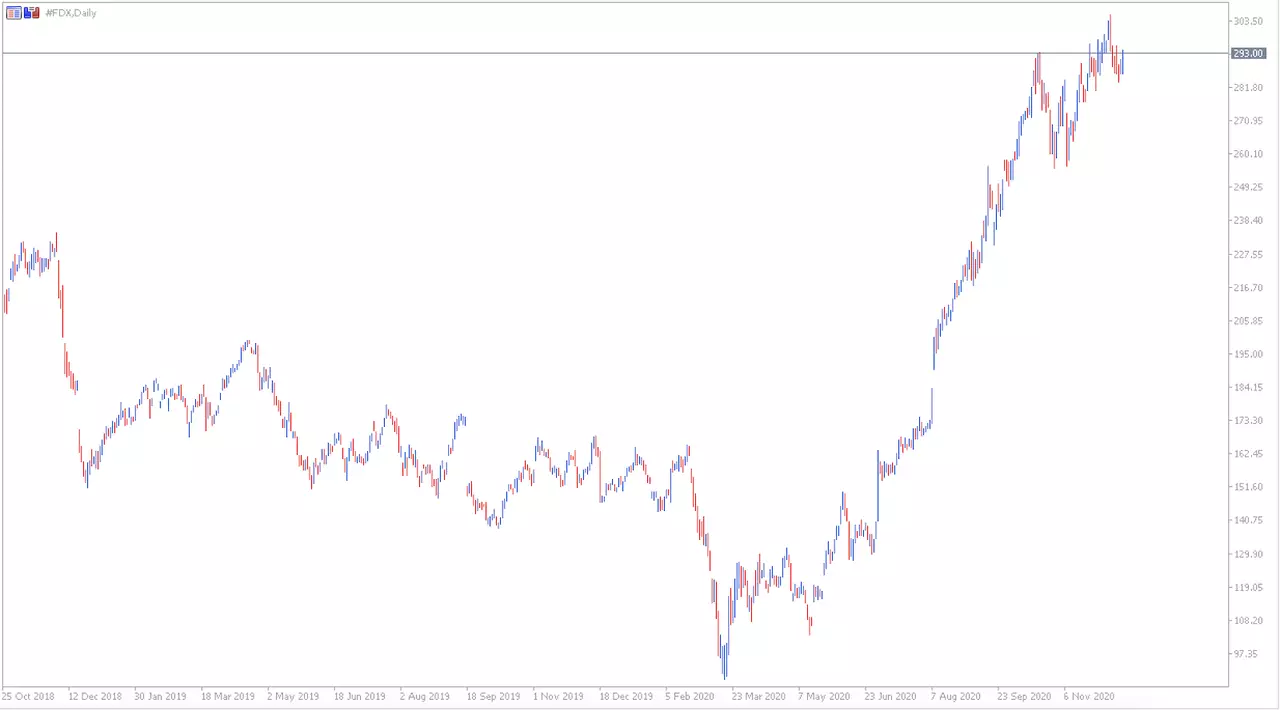Click the 25 Oct 2018 date label
The image size is (1280, 710).
(29, 696)
